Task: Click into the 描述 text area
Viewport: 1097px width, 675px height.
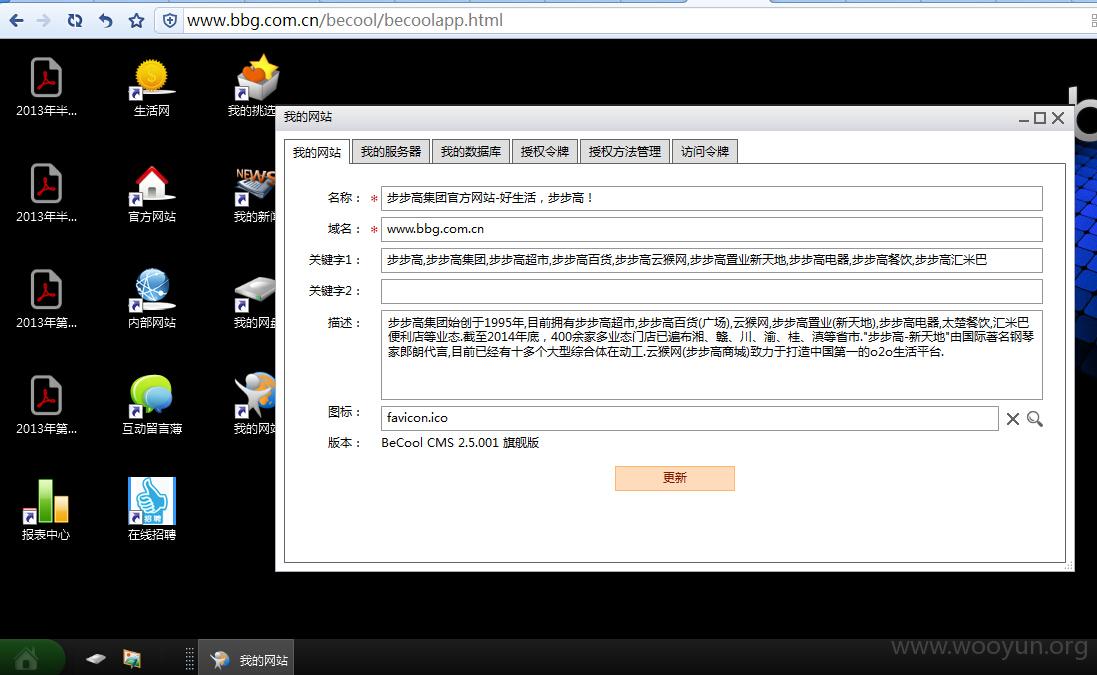Action: click(712, 355)
